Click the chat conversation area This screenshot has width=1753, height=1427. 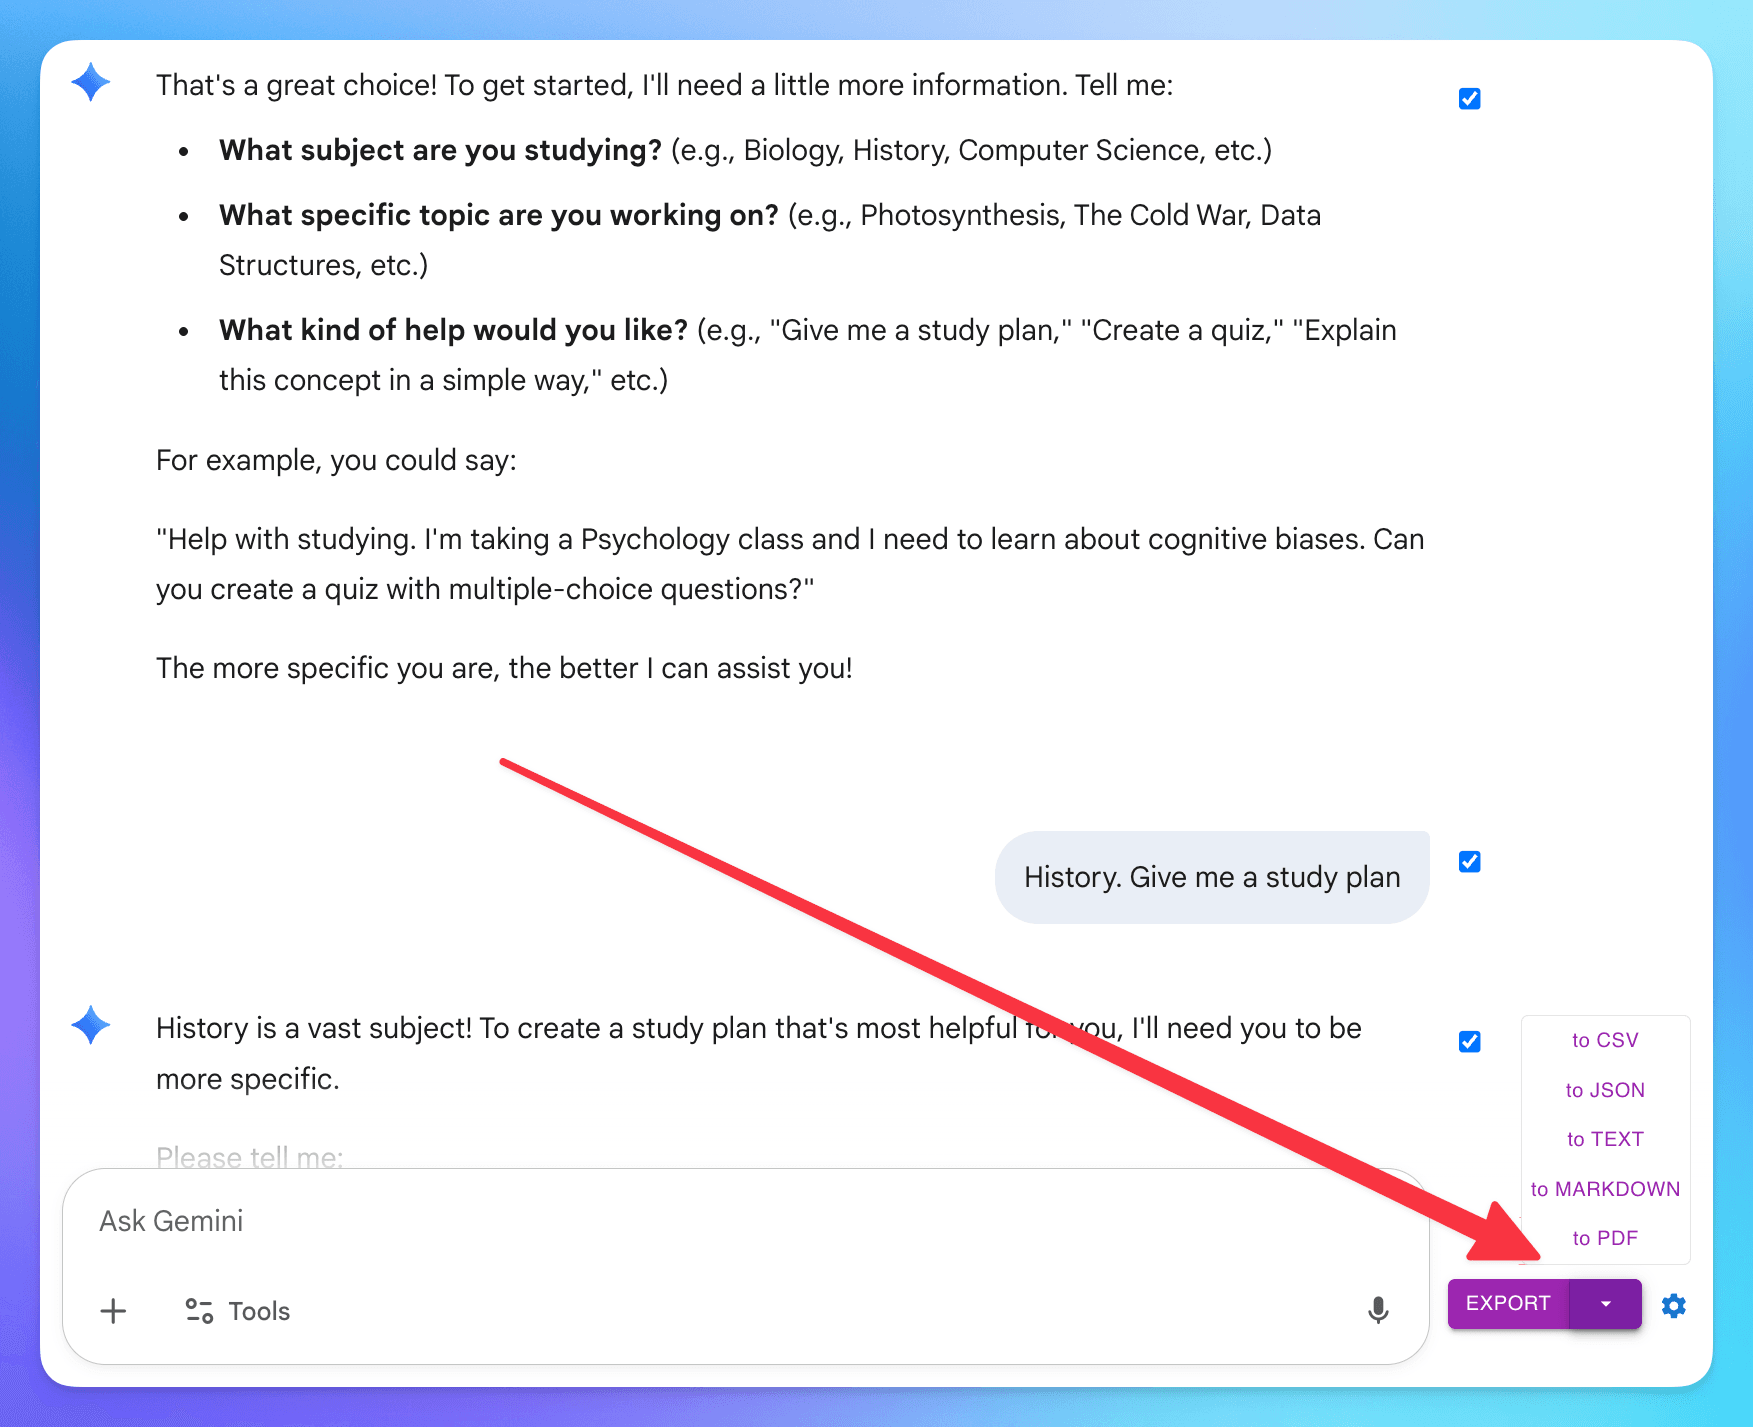click(x=700, y=500)
